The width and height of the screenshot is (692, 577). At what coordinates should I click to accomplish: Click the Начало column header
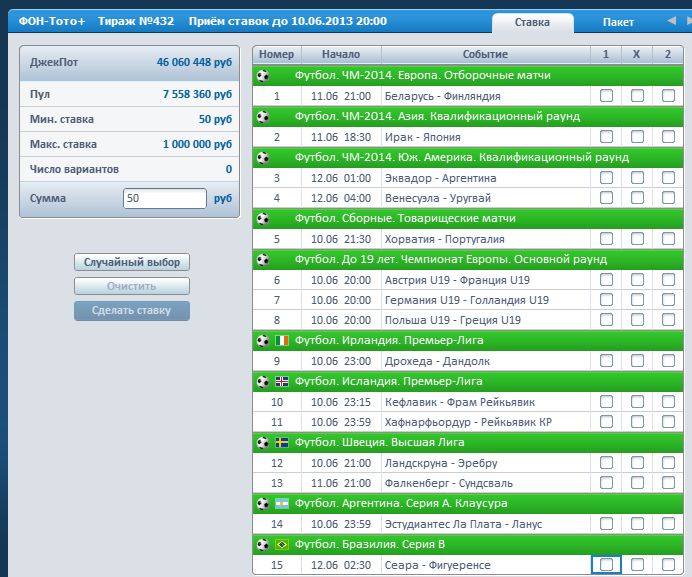click(341, 54)
